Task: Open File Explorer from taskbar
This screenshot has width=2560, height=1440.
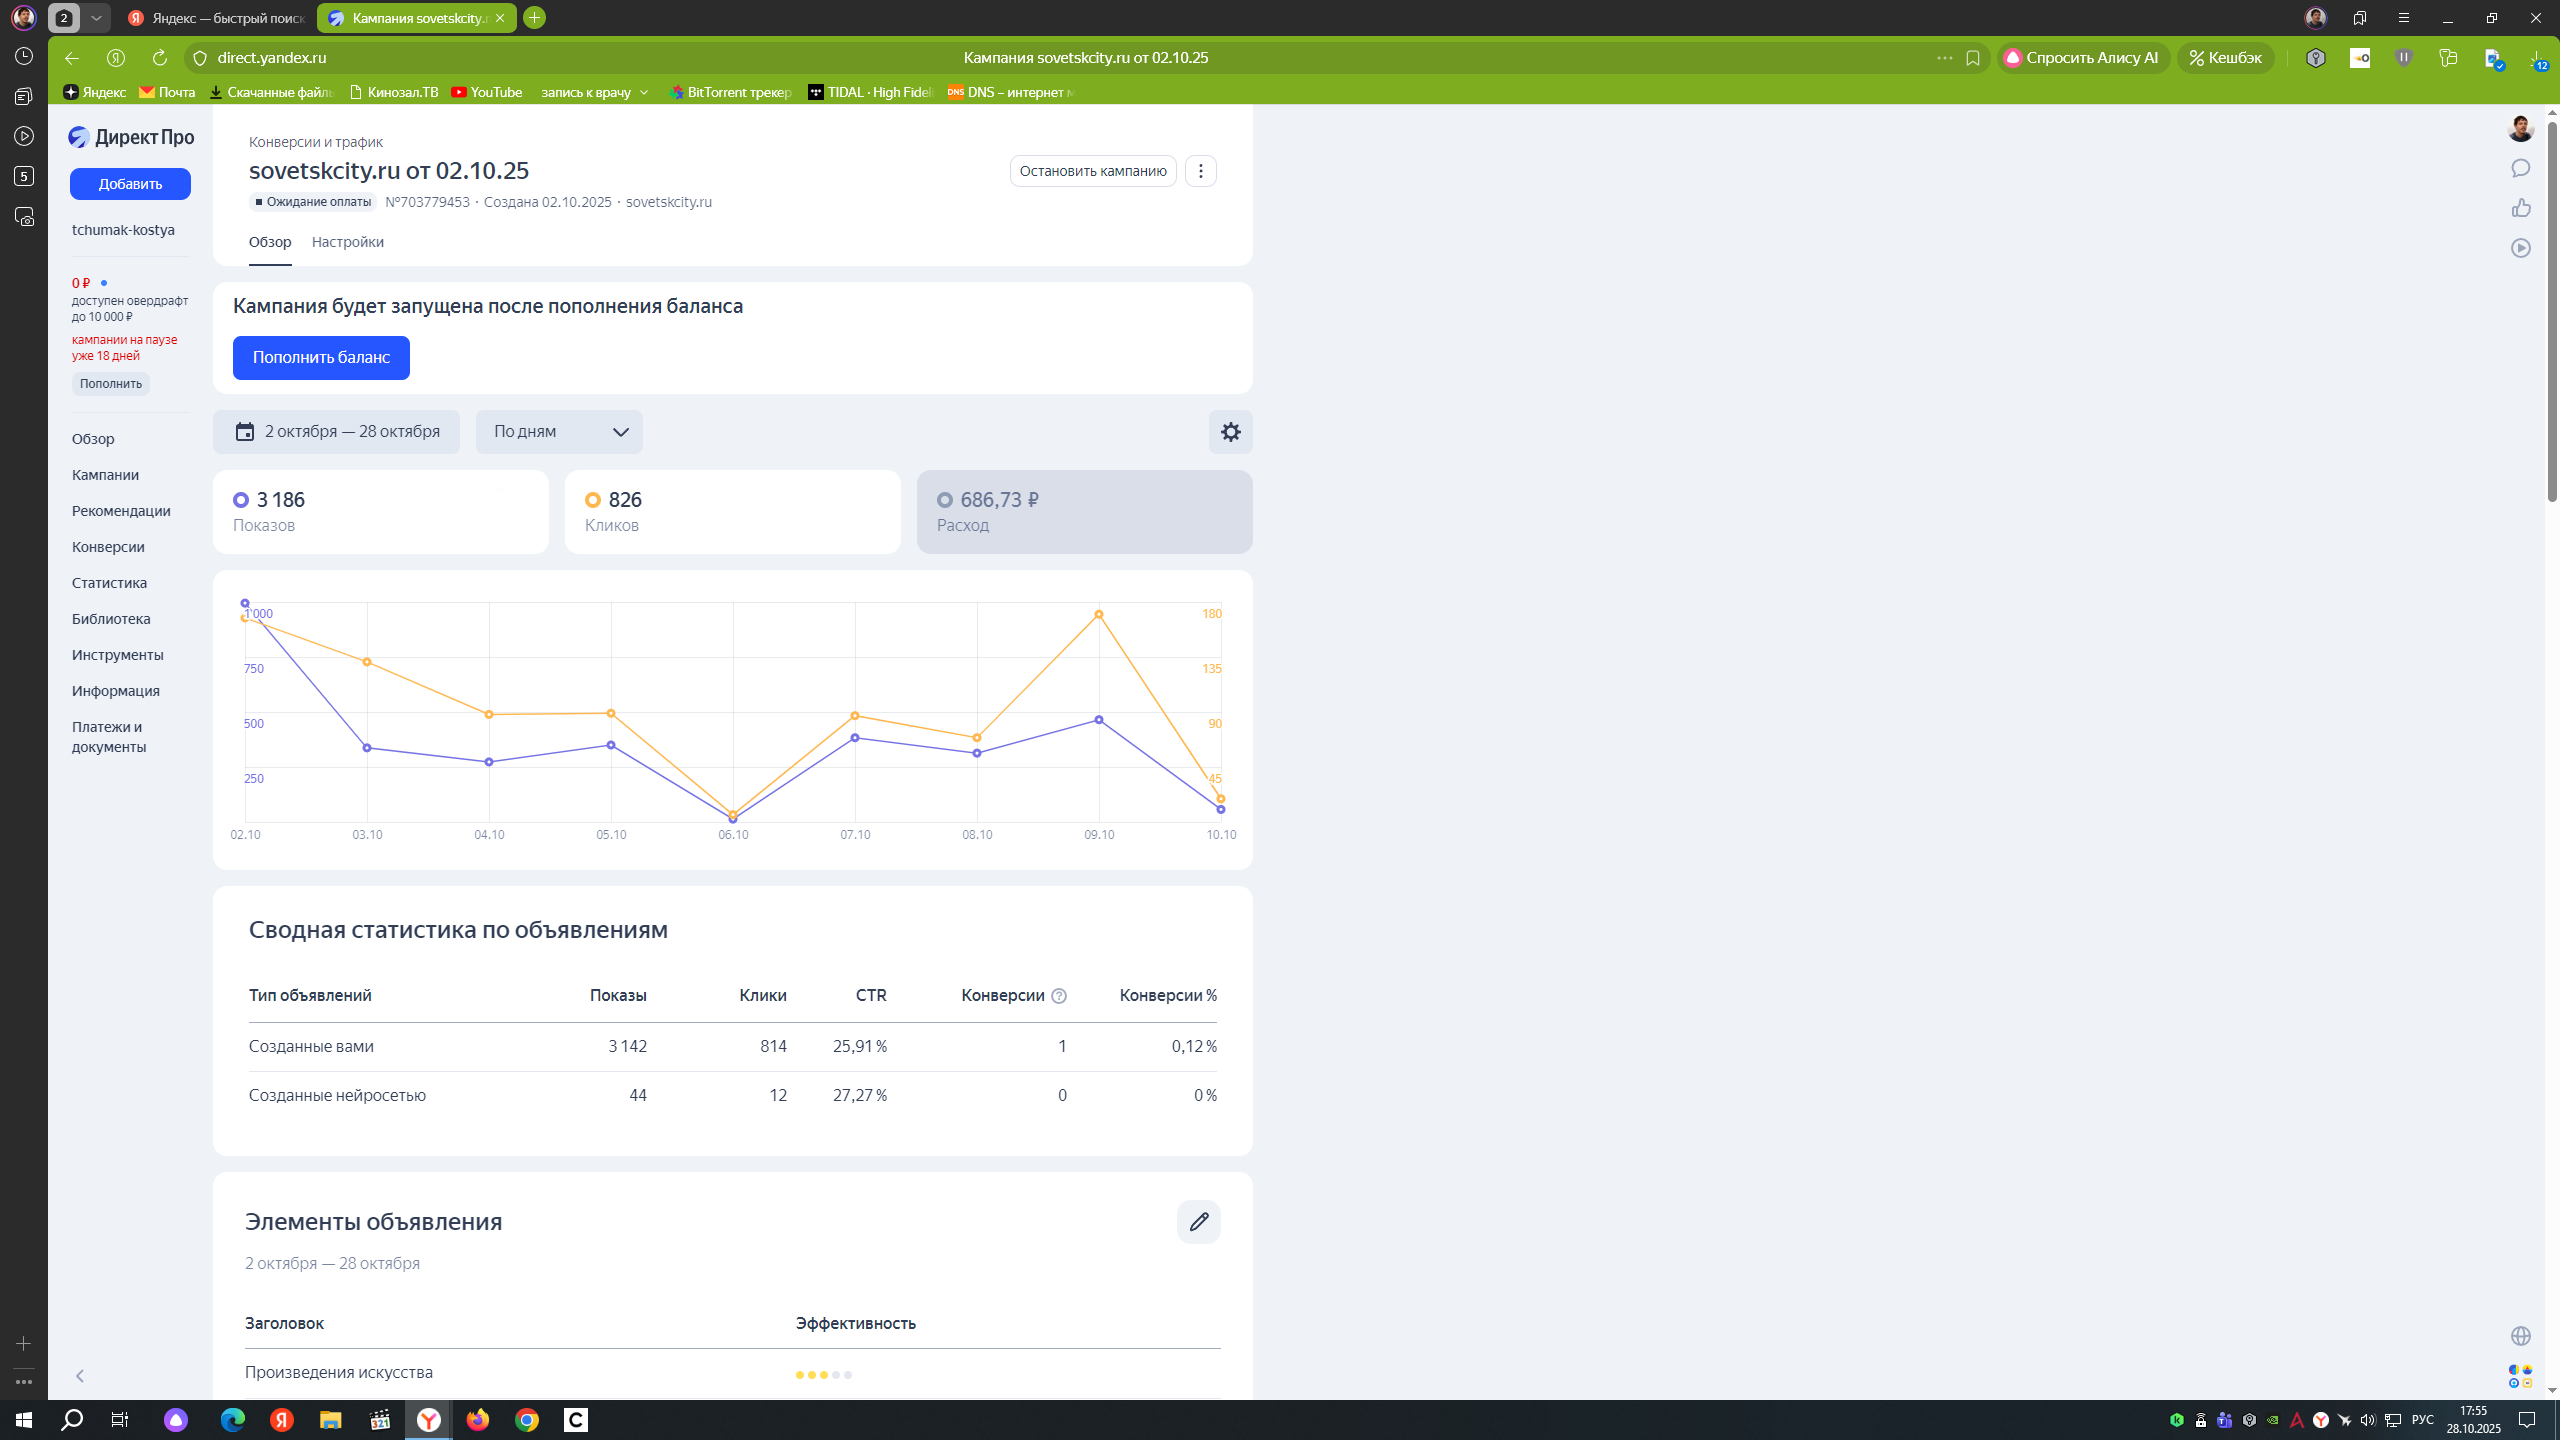Action: [x=330, y=1419]
